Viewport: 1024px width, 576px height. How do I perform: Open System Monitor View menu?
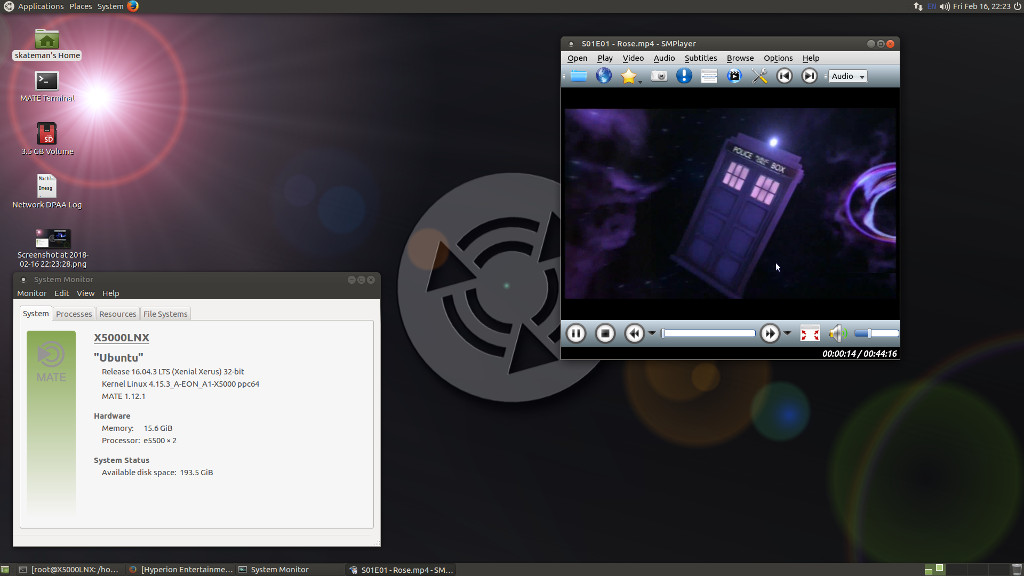click(x=86, y=293)
